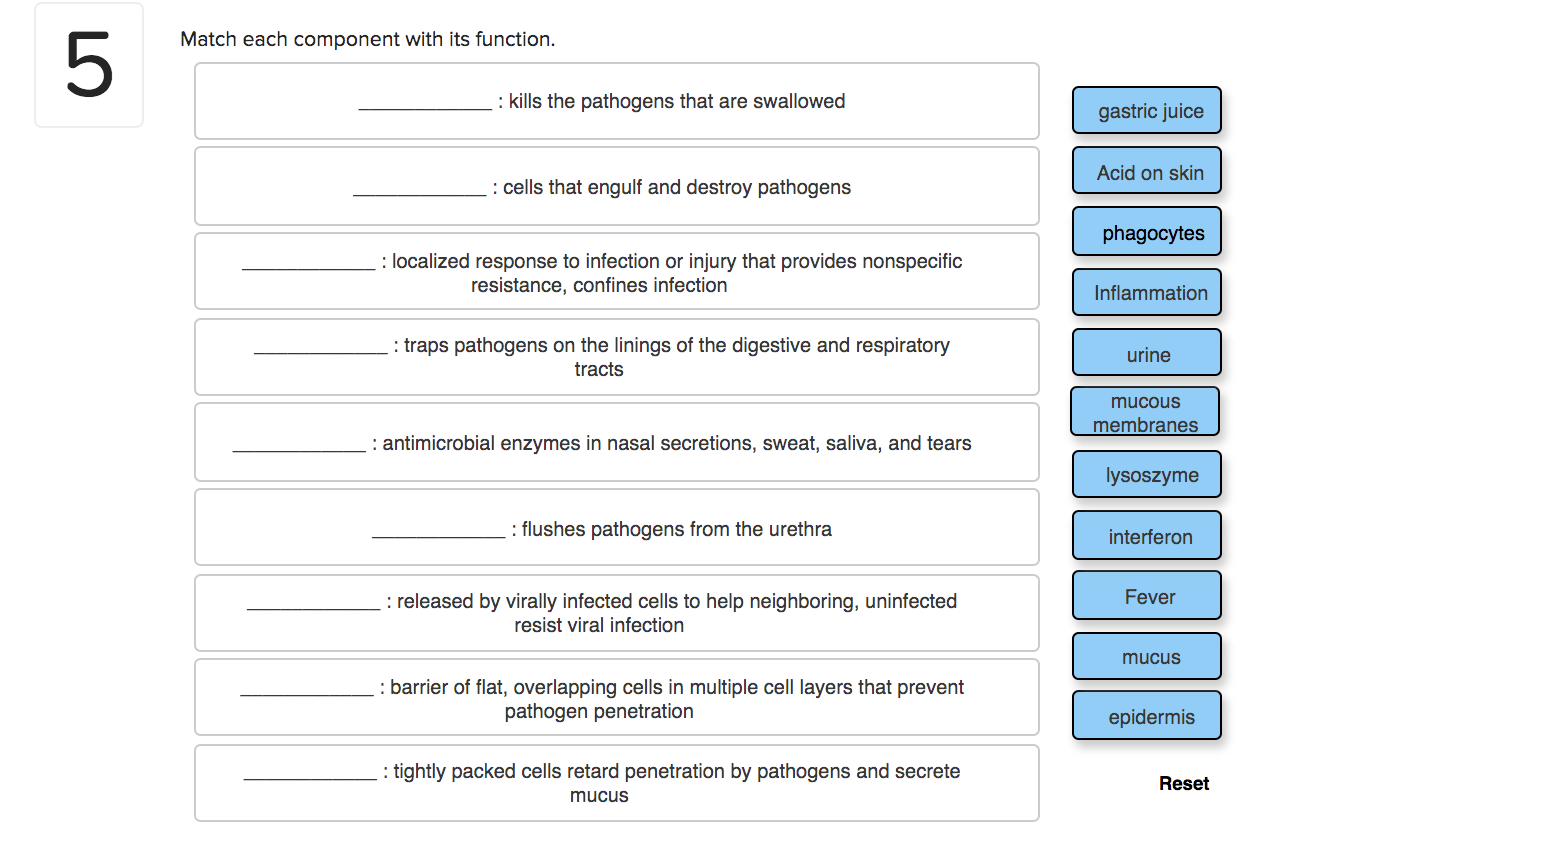Click blank for flushes pathogens from urethra

[438, 531]
